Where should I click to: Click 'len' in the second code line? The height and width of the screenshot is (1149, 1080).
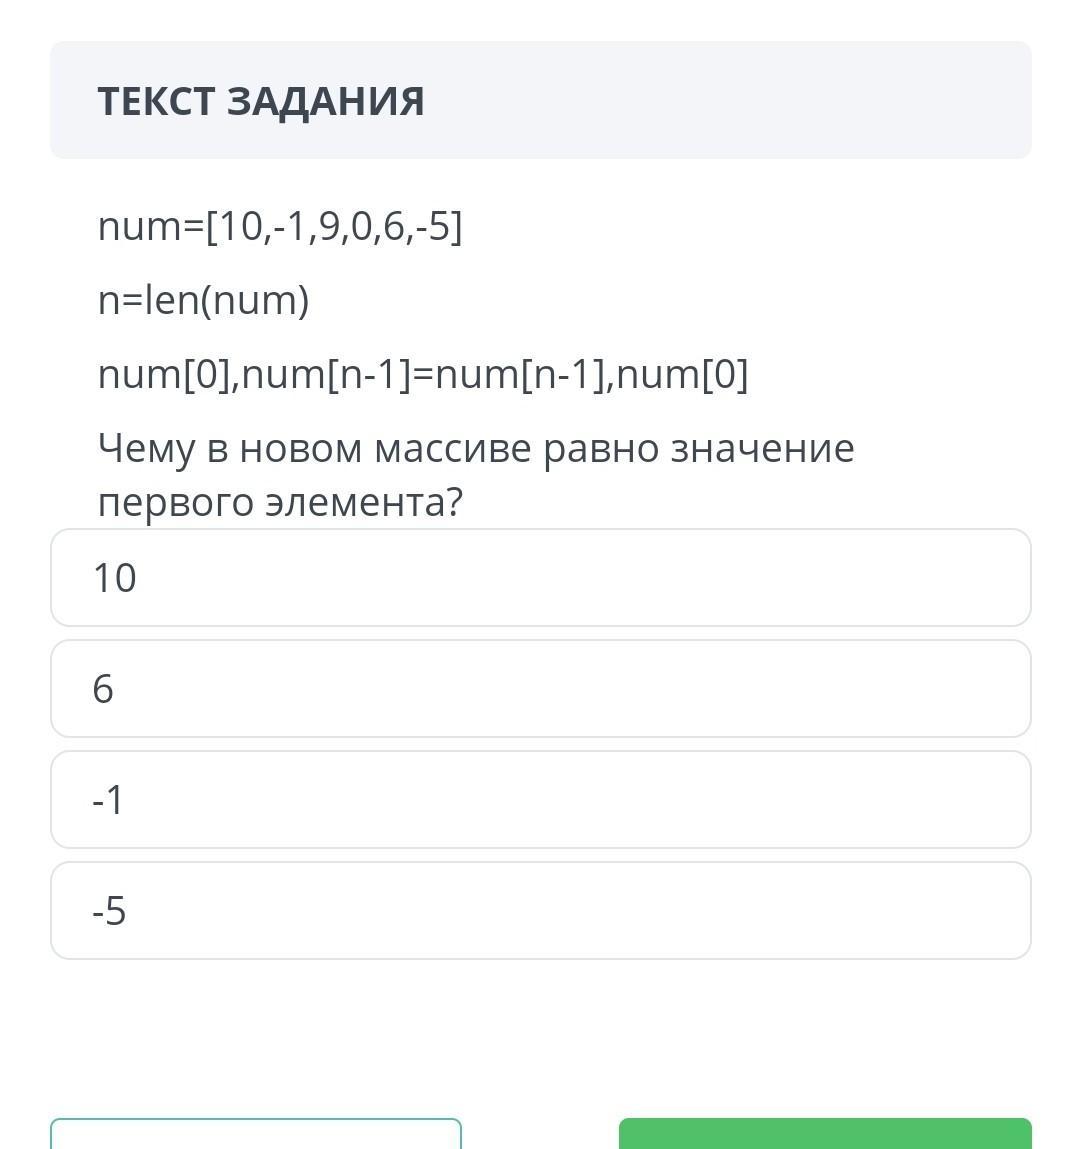(x=172, y=300)
